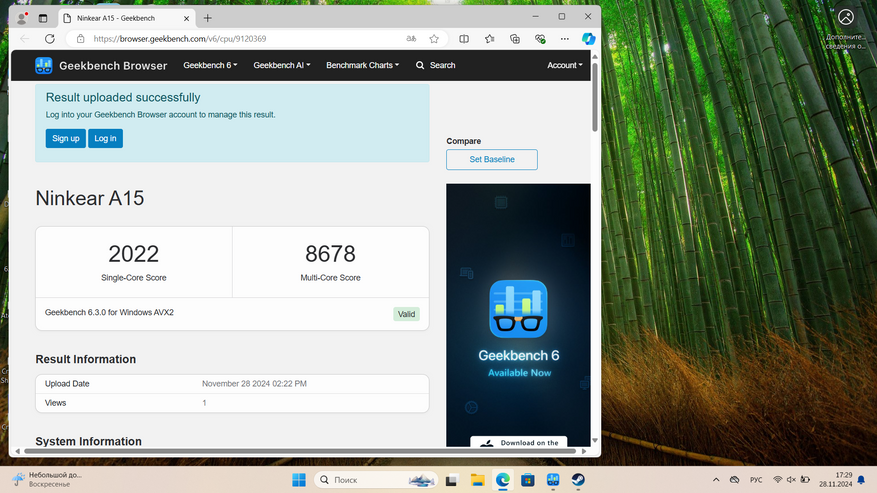Open Copilot sidebar icon
Viewport: 877px width, 493px height.
click(x=588, y=39)
